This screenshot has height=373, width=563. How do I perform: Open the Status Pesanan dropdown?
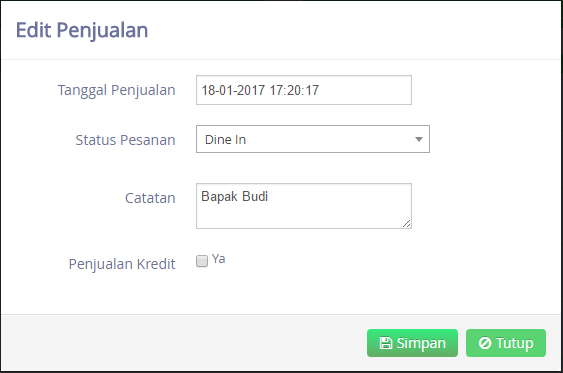click(313, 139)
